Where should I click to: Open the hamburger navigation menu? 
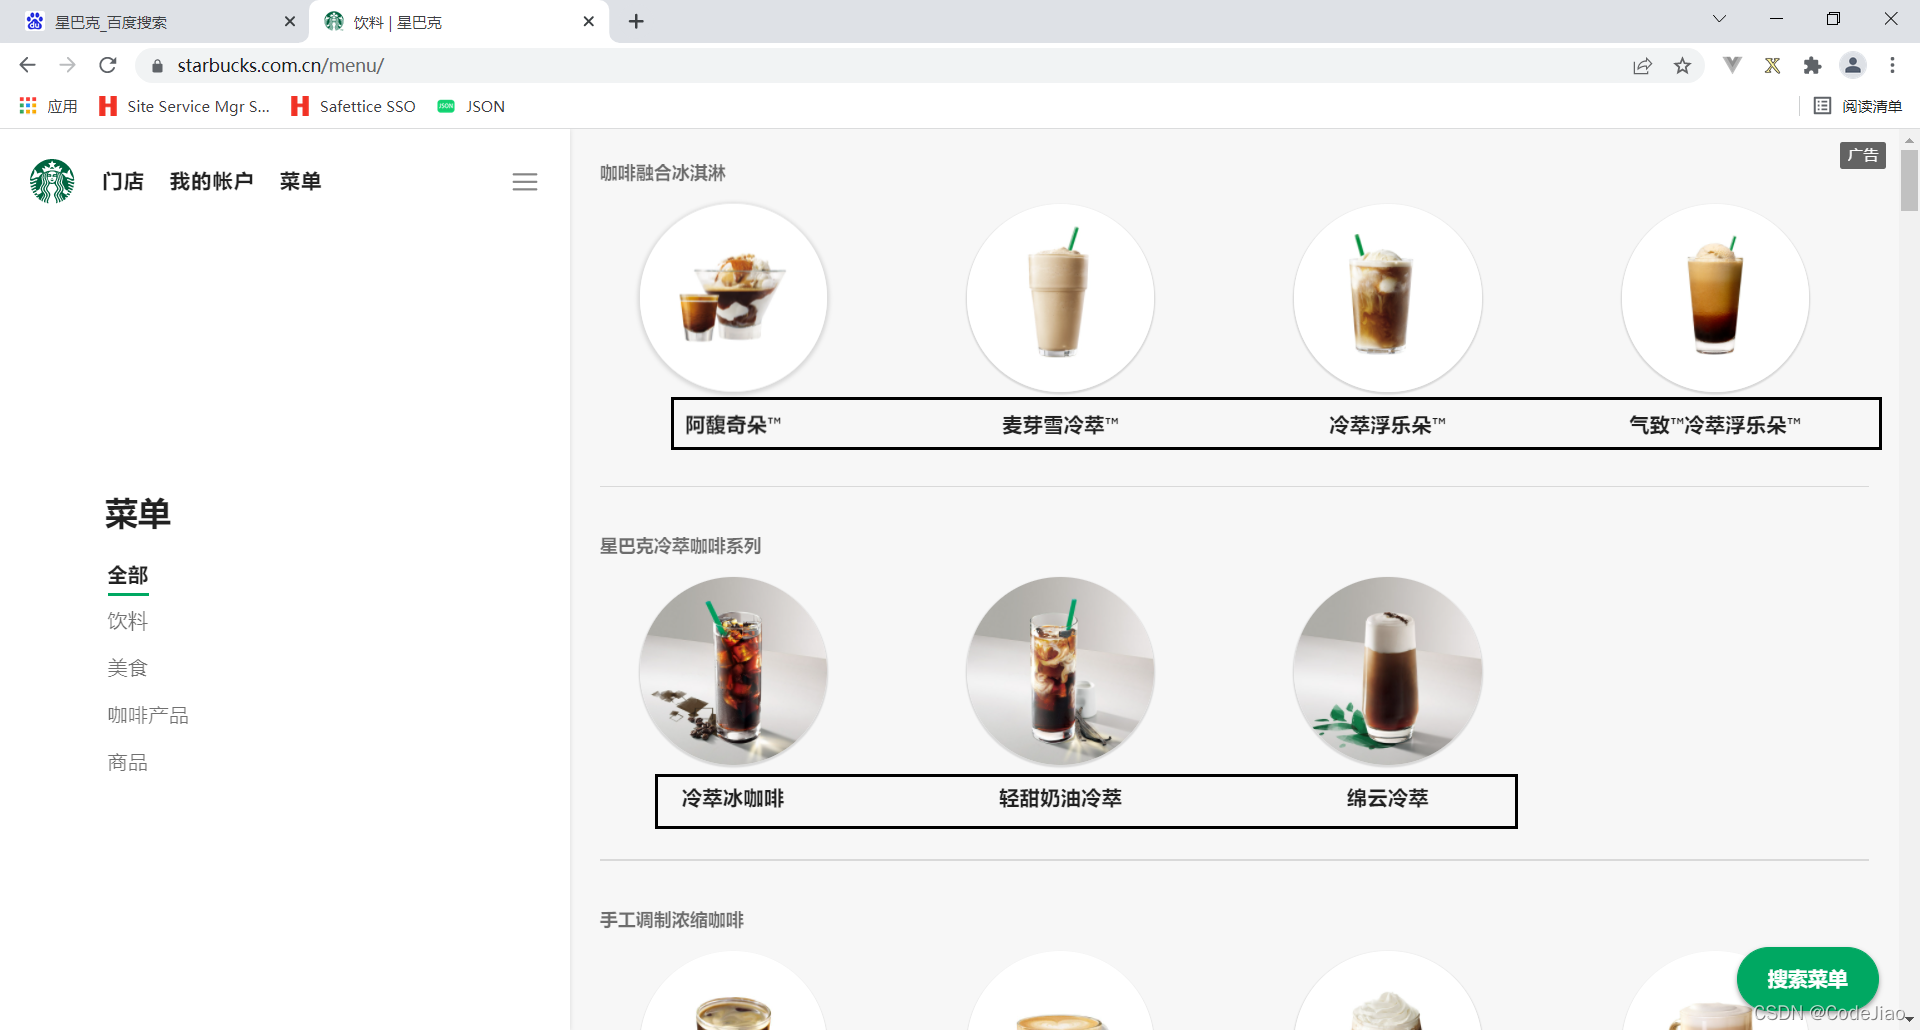525,181
